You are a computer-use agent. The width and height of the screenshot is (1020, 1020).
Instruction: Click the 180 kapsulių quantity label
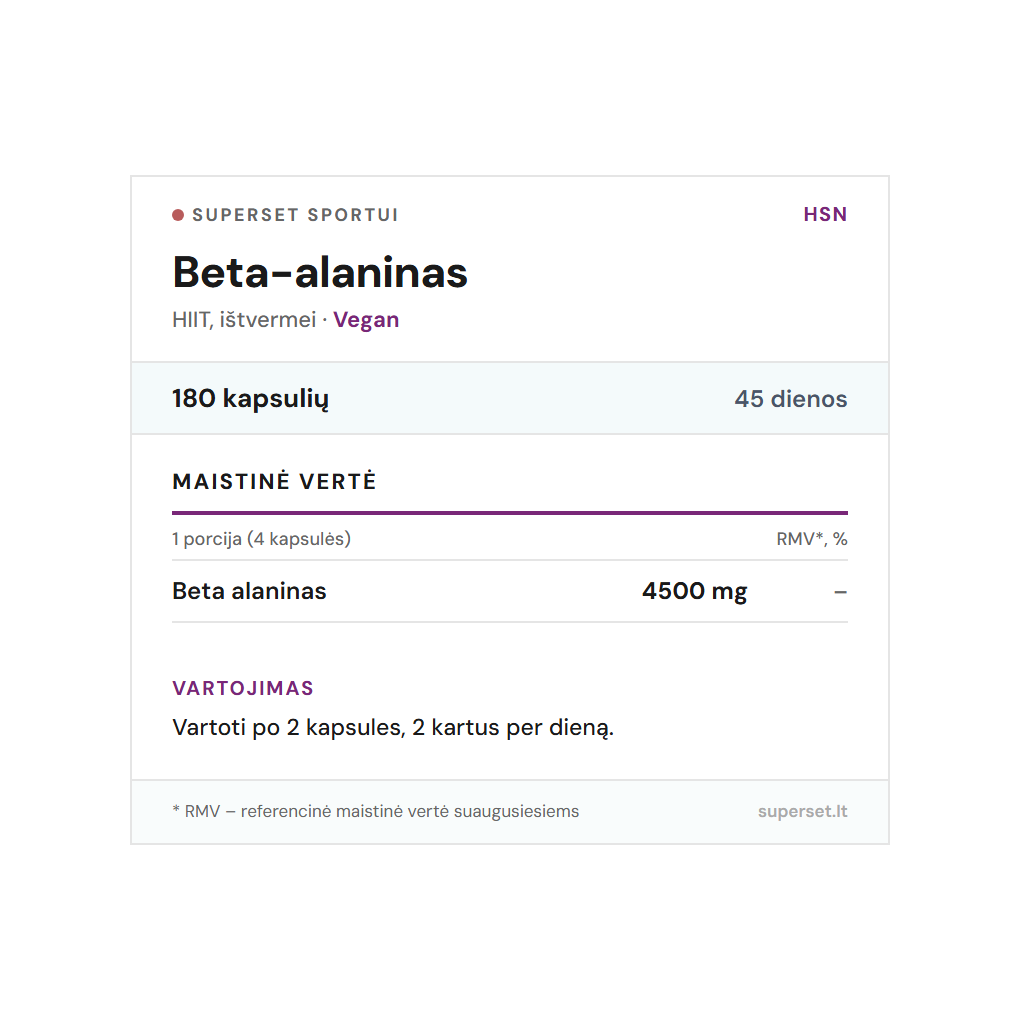tap(250, 398)
